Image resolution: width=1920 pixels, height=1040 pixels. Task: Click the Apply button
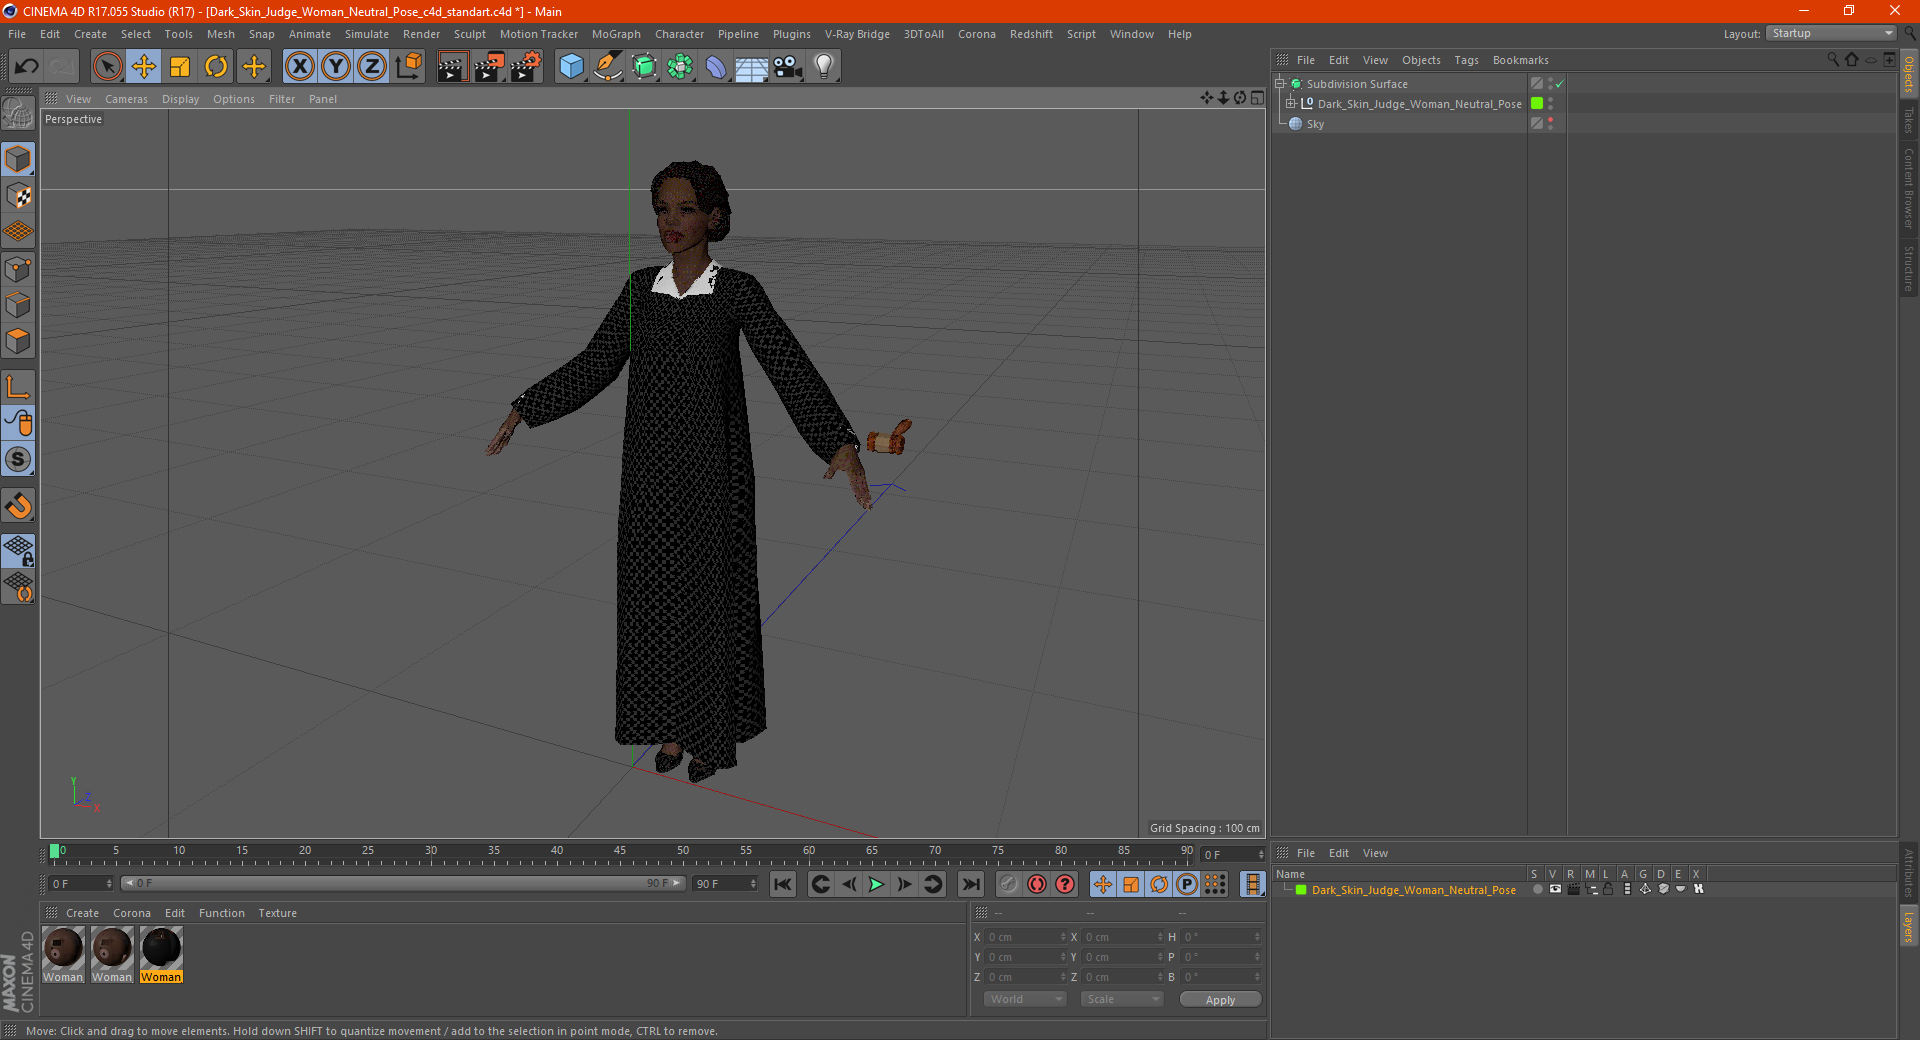[1220, 1000]
